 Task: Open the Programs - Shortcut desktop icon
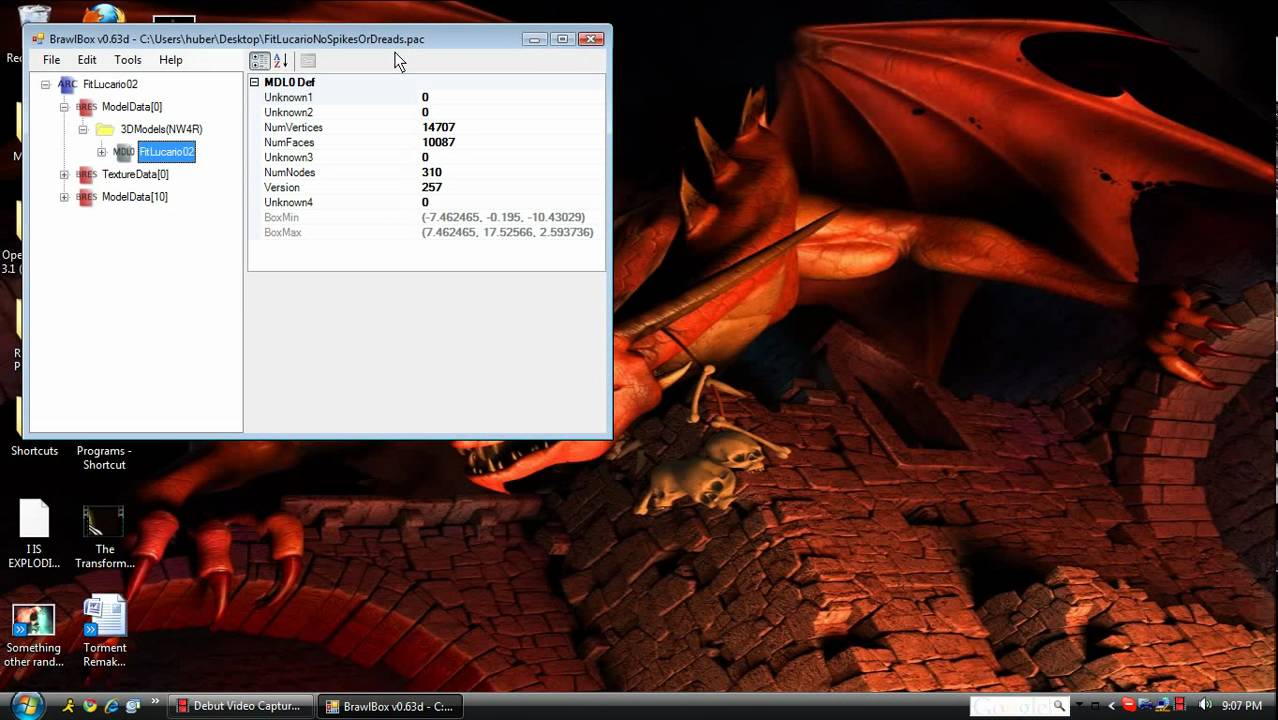[x=104, y=457]
